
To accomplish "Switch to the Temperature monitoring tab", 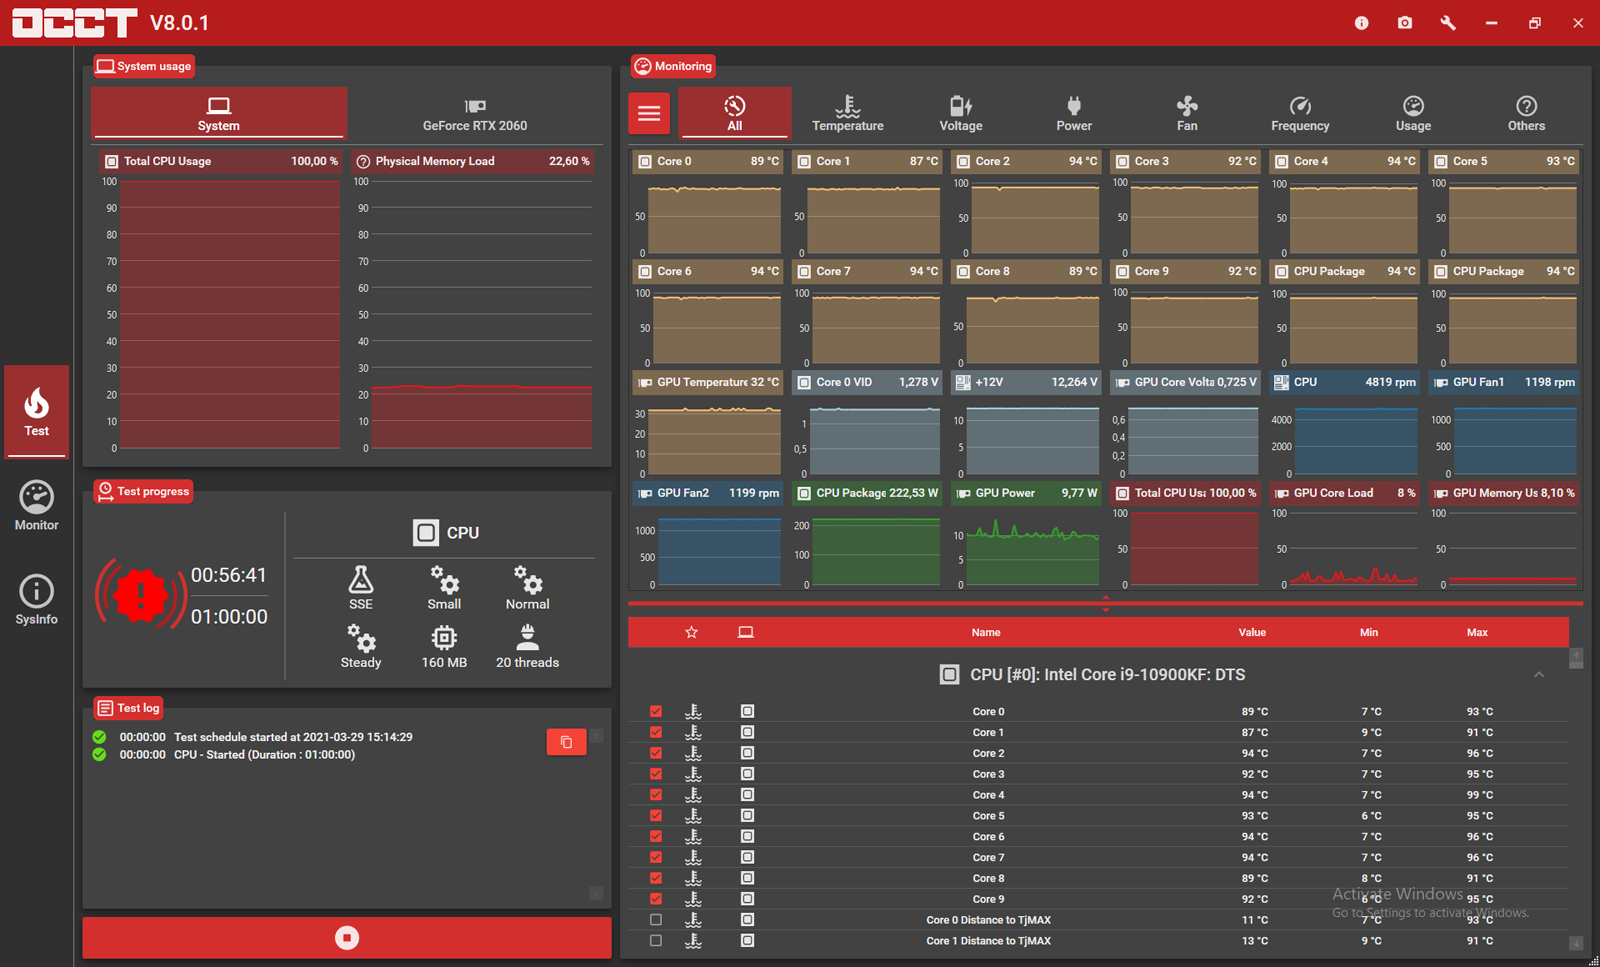I will click(848, 113).
